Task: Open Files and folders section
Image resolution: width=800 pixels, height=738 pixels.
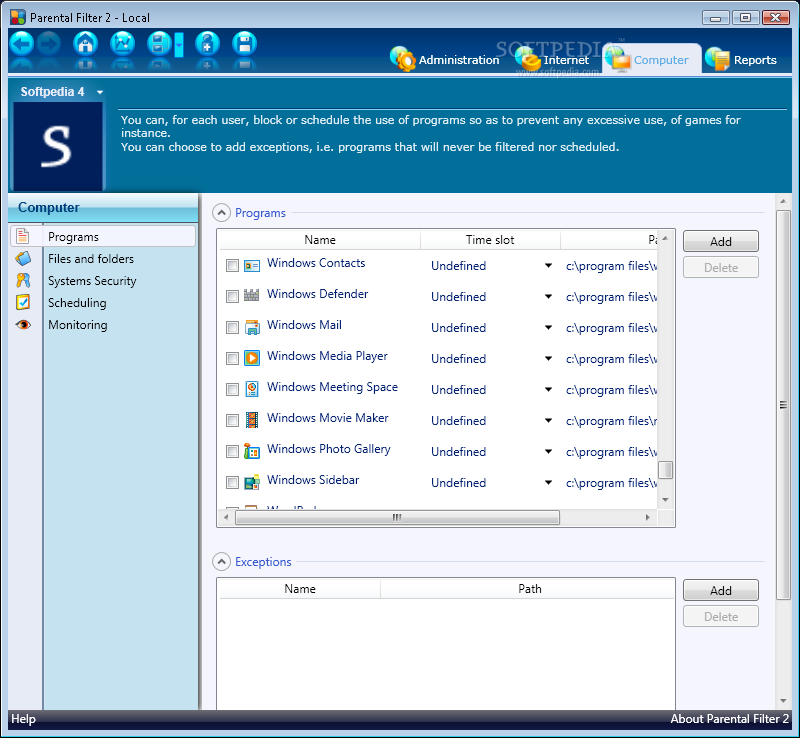Action: 91,259
